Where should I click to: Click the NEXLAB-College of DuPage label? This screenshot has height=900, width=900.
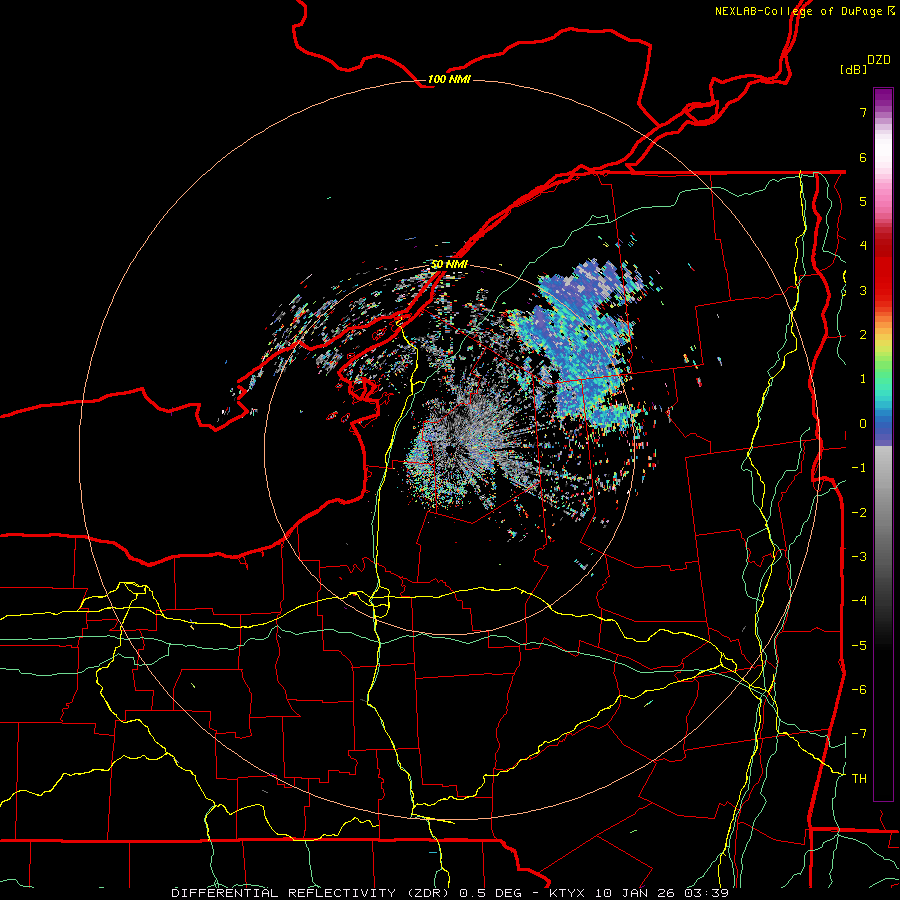(x=804, y=11)
